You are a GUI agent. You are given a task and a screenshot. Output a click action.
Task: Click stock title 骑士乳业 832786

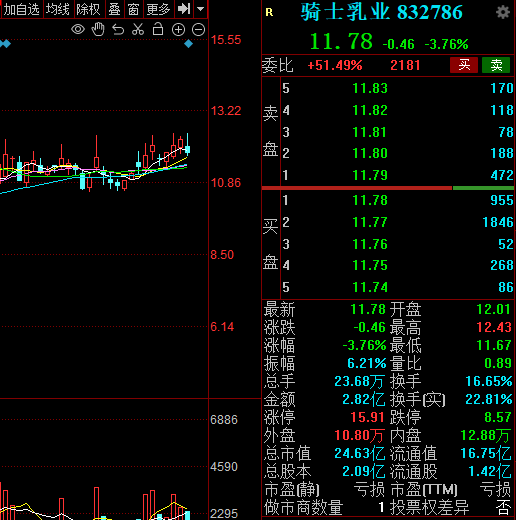pos(381,12)
